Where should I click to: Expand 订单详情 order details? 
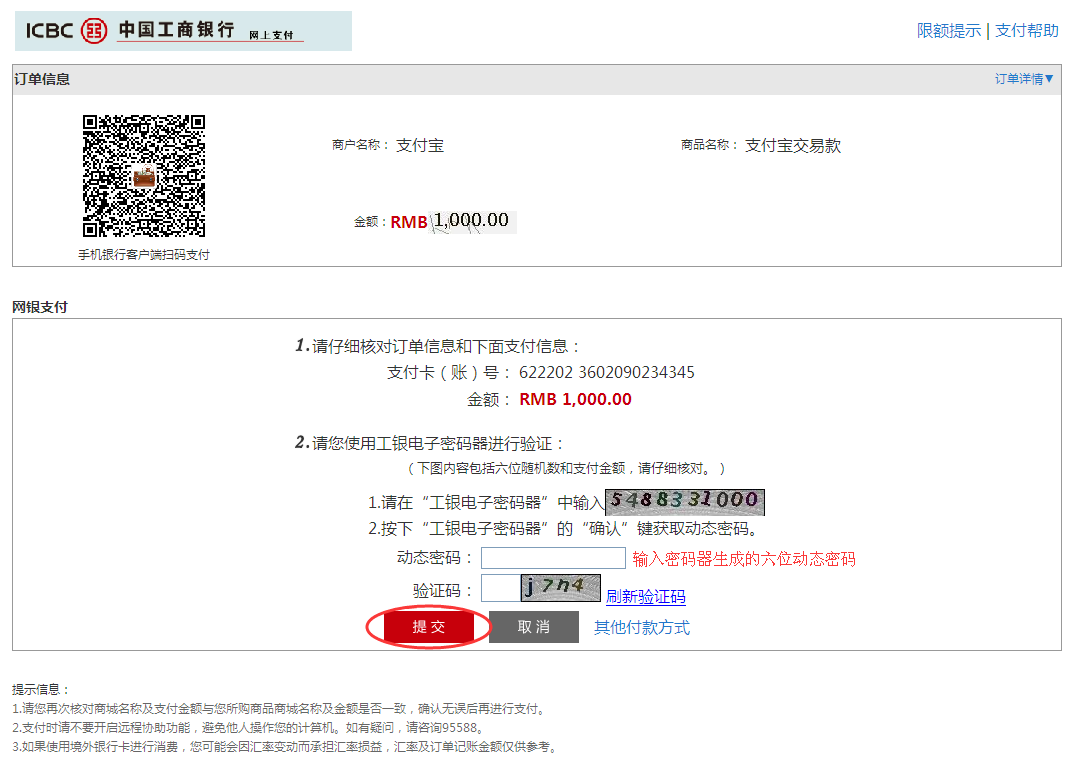pyautogui.click(x=1024, y=79)
